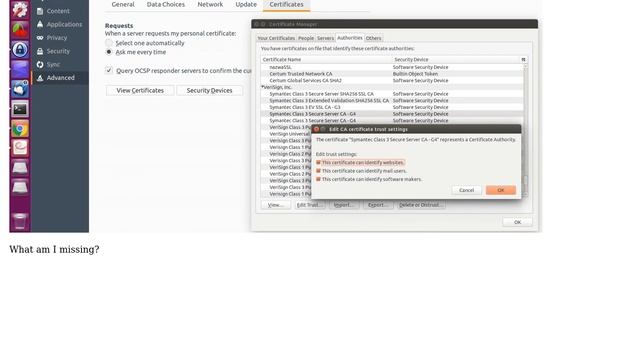
Task: Open the People tab in Certificate Manager
Action: click(306, 38)
